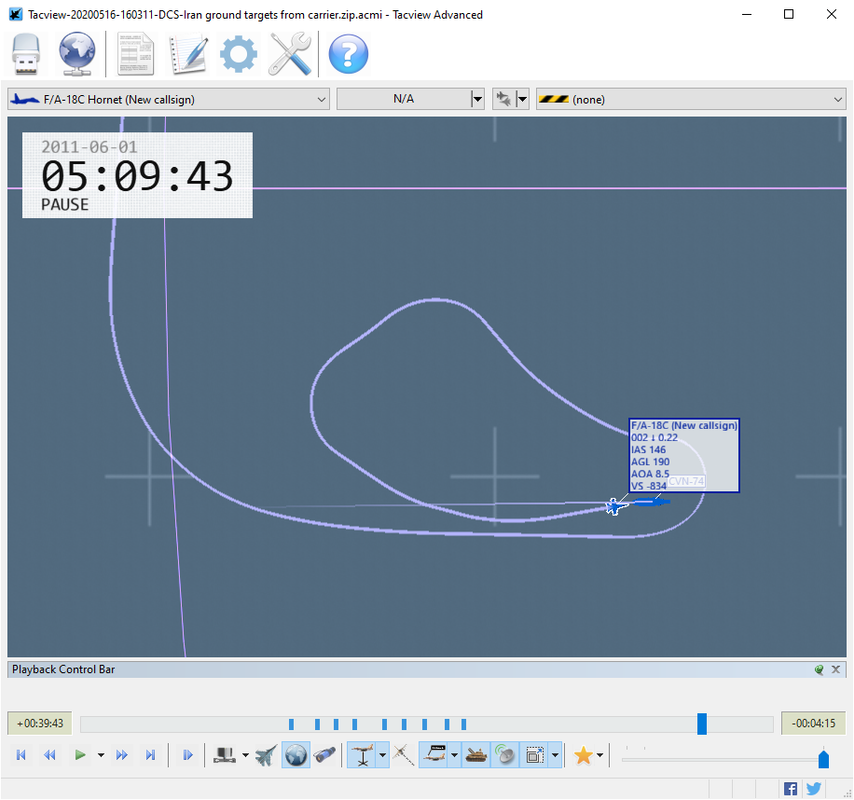Click the fast forward button
854x800 pixels.
121,755
